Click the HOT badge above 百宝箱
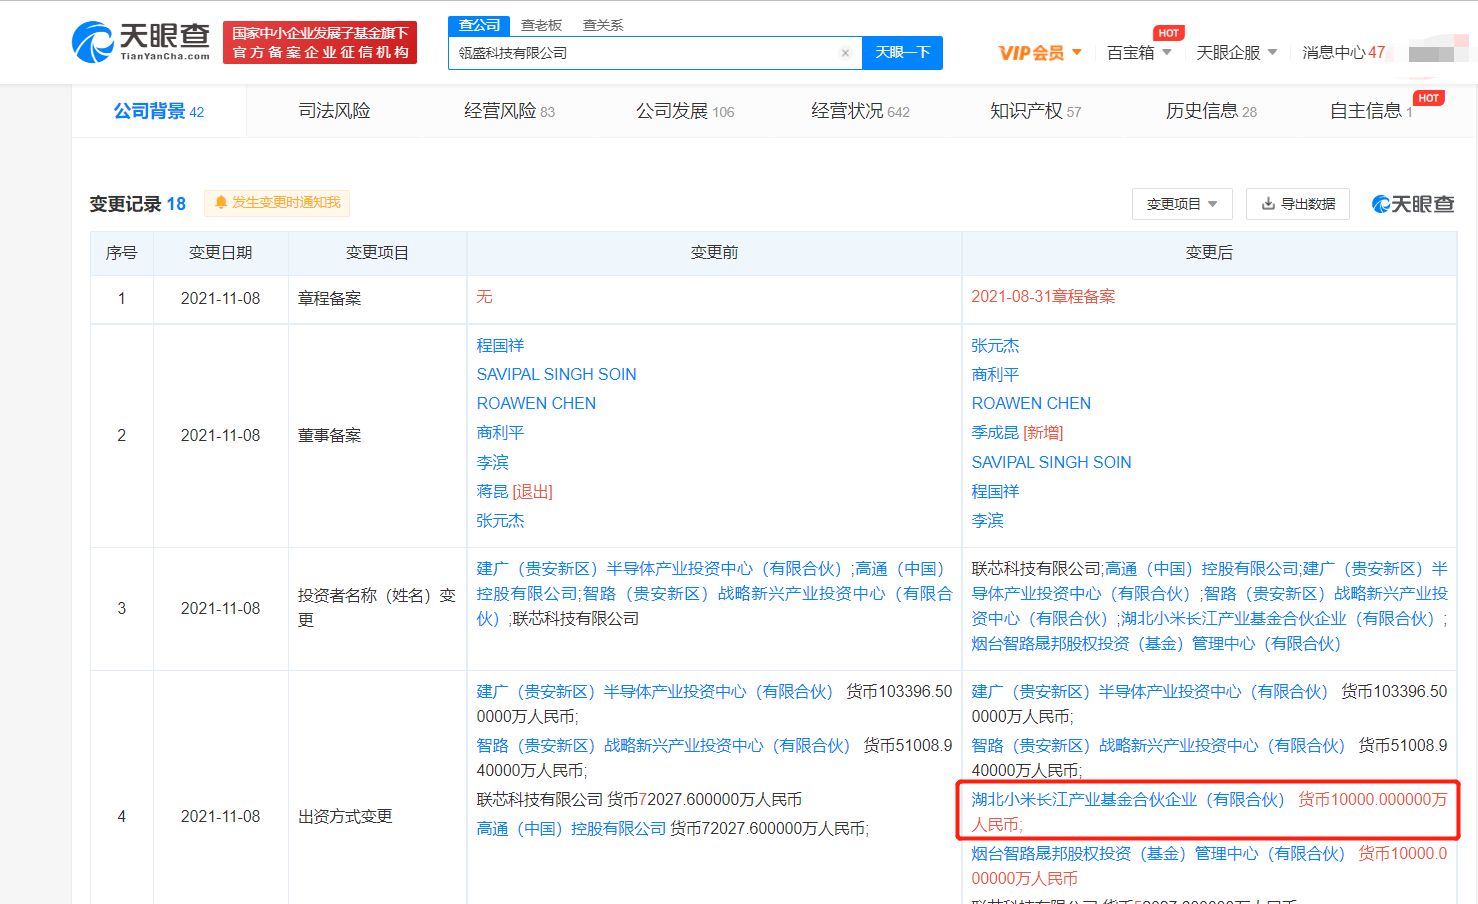 click(1168, 33)
